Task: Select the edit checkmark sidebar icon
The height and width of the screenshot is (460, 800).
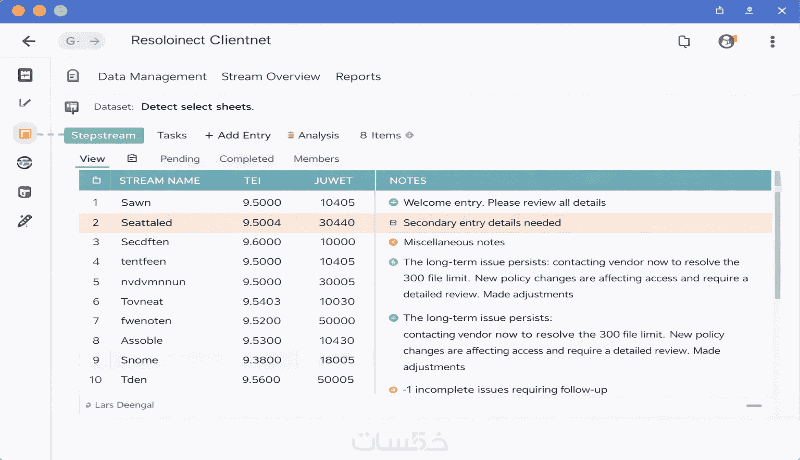Action: tap(25, 103)
